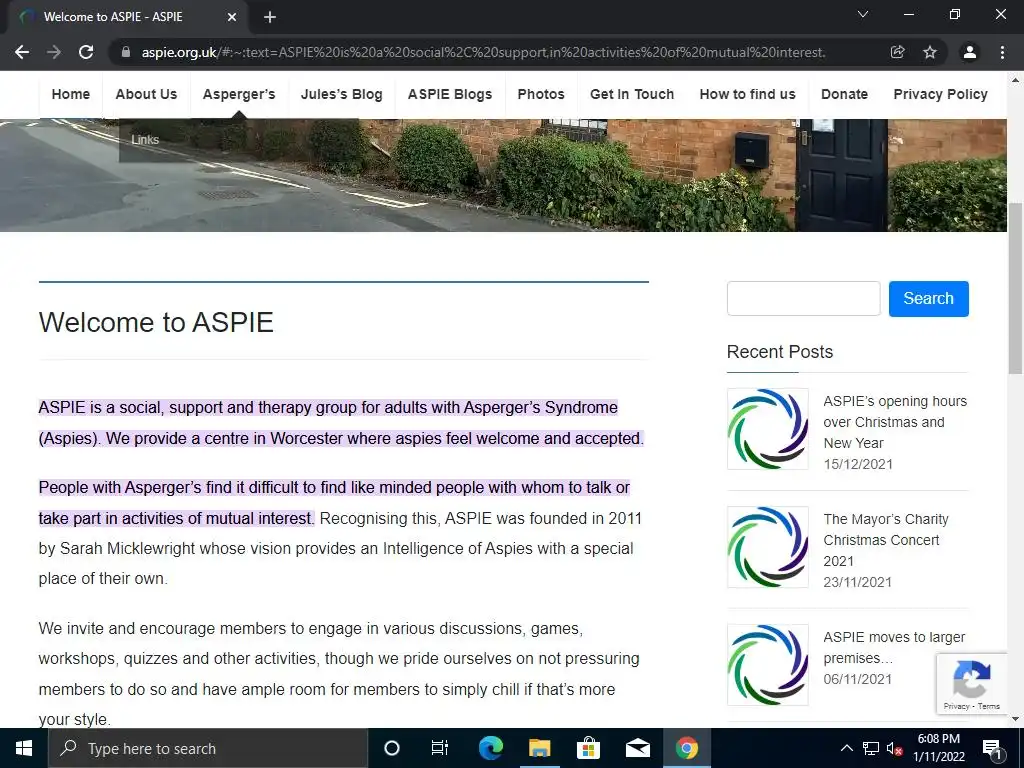1024x768 pixels.
Task: Click the date 23/11/2021
Action: click(x=857, y=583)
